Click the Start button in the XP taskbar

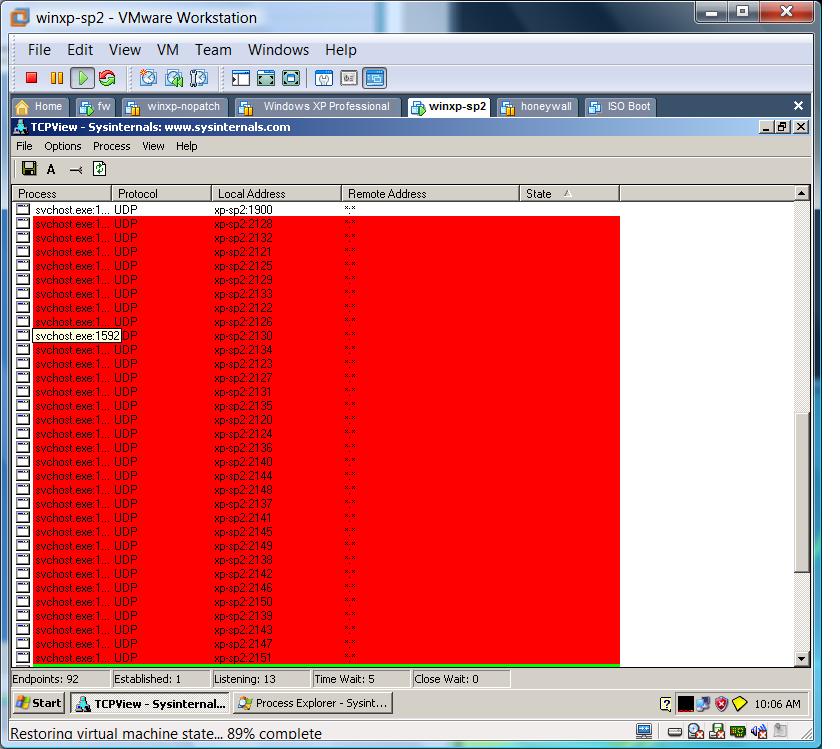point(39,703)
